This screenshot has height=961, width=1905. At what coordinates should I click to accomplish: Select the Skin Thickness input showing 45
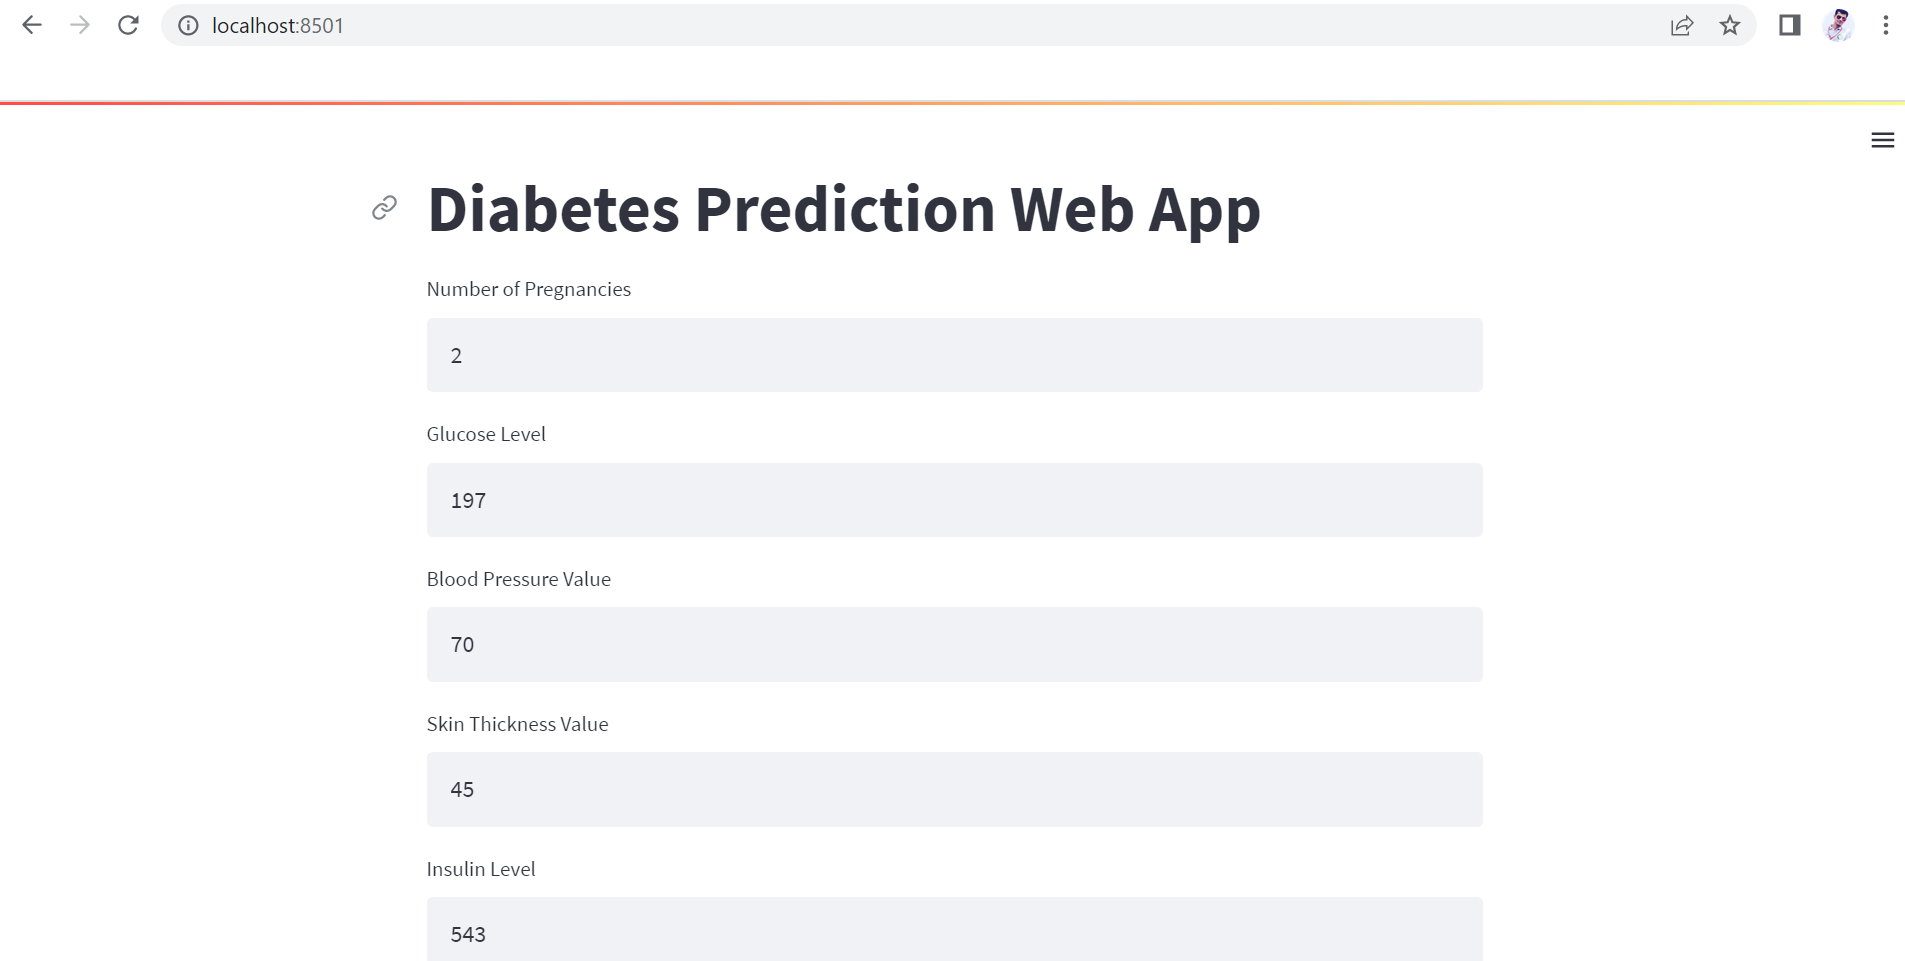point(954,789)
